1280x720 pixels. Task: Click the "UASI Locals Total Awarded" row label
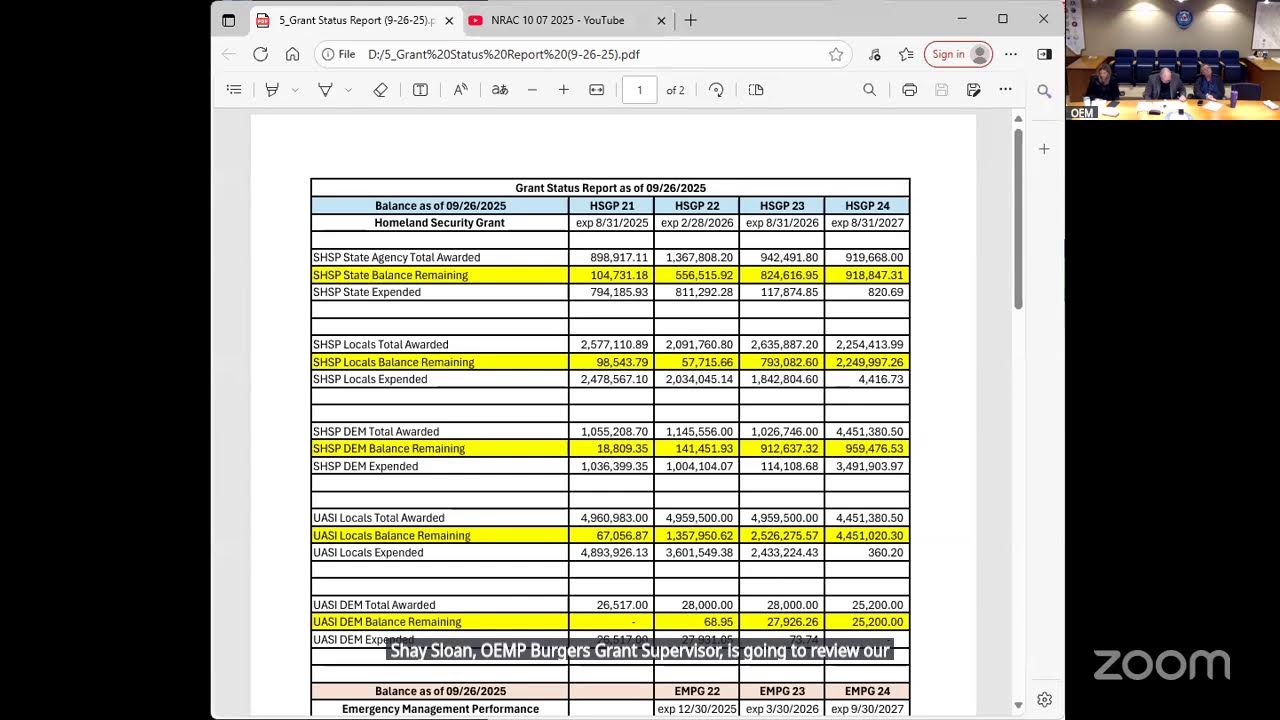click(x=379, y=518)
